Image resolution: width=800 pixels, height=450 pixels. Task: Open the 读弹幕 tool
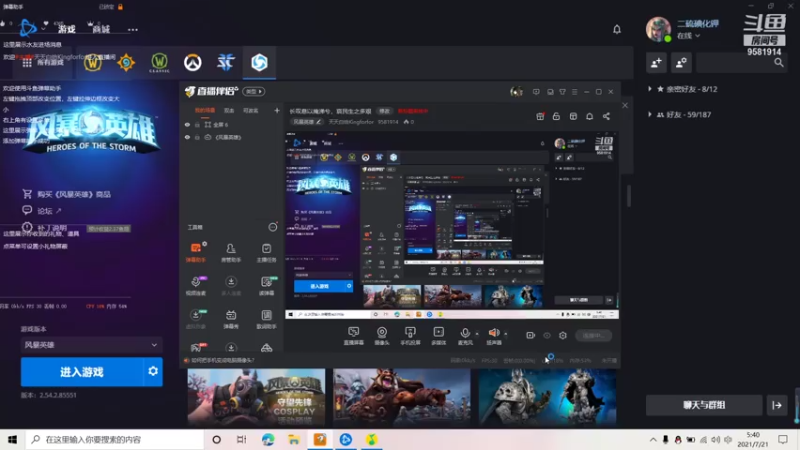pyautogui.click(x=266, y=286)
